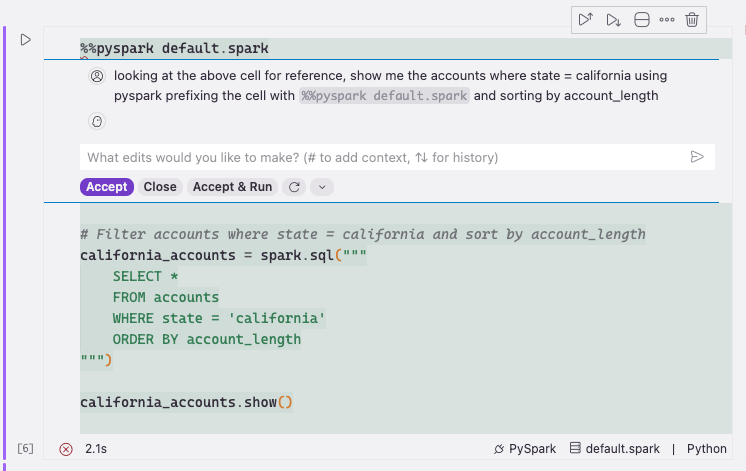Click the california_accounts.show() line
Viewport: 746px width, 471px height.
[186, 402]
